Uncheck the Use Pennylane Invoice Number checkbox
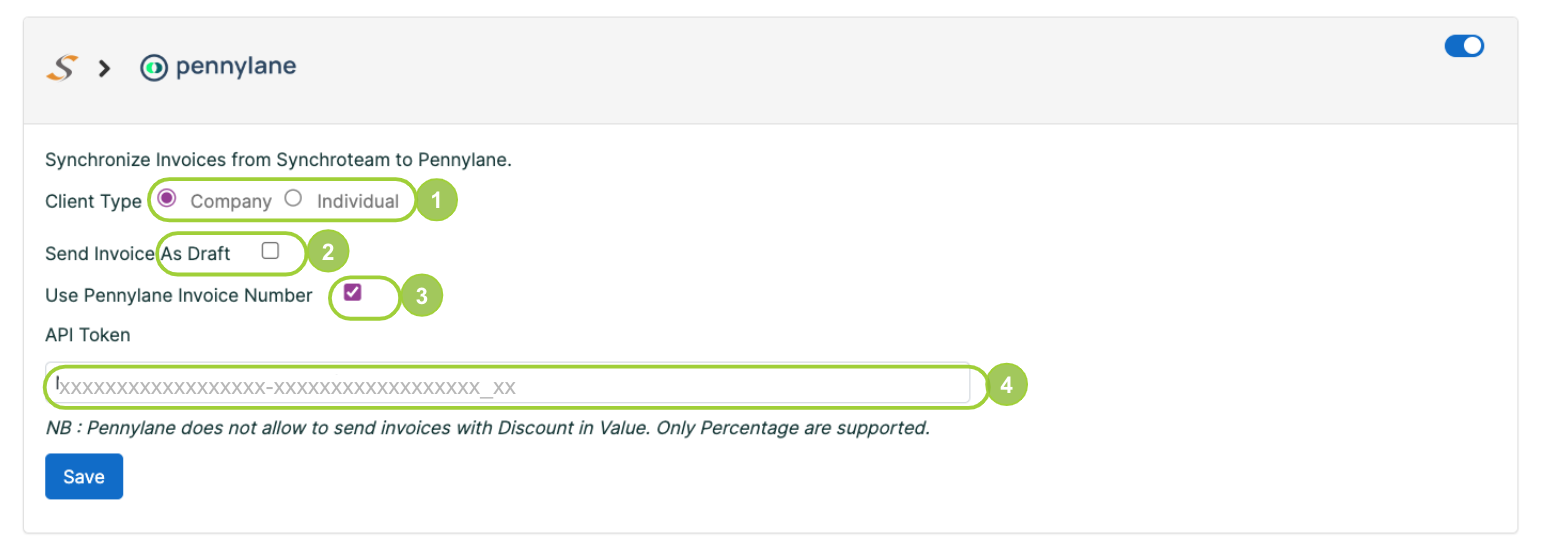 [x=352, y=292]
